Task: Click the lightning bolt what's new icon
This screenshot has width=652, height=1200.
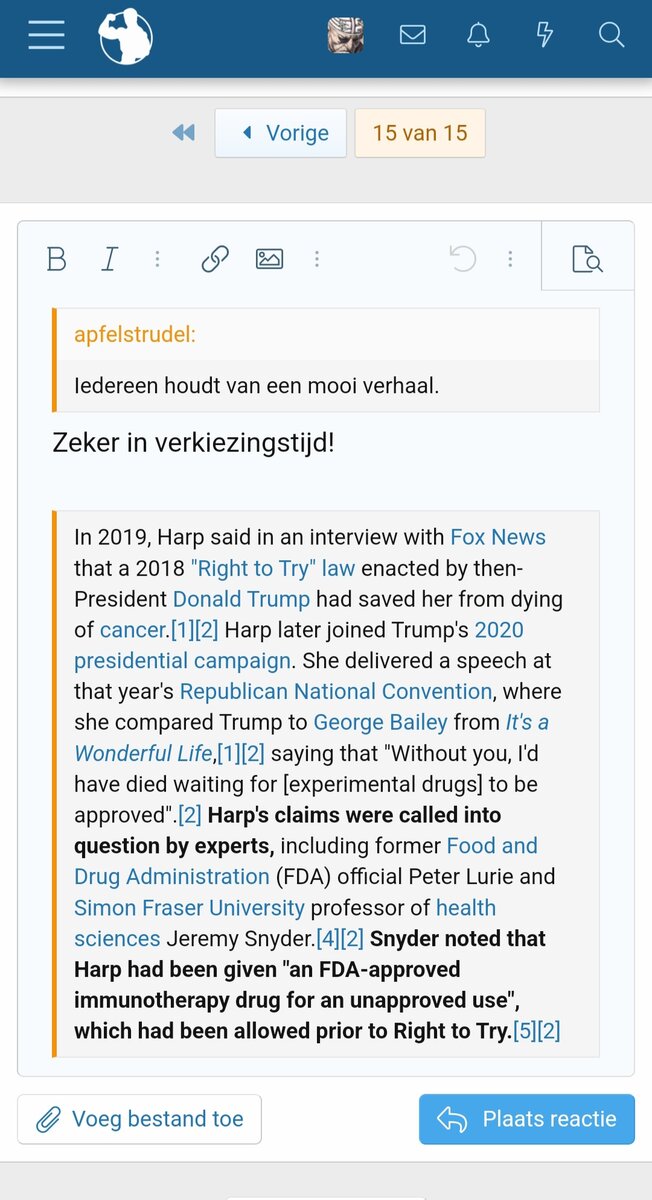Action: coord(545,36)
